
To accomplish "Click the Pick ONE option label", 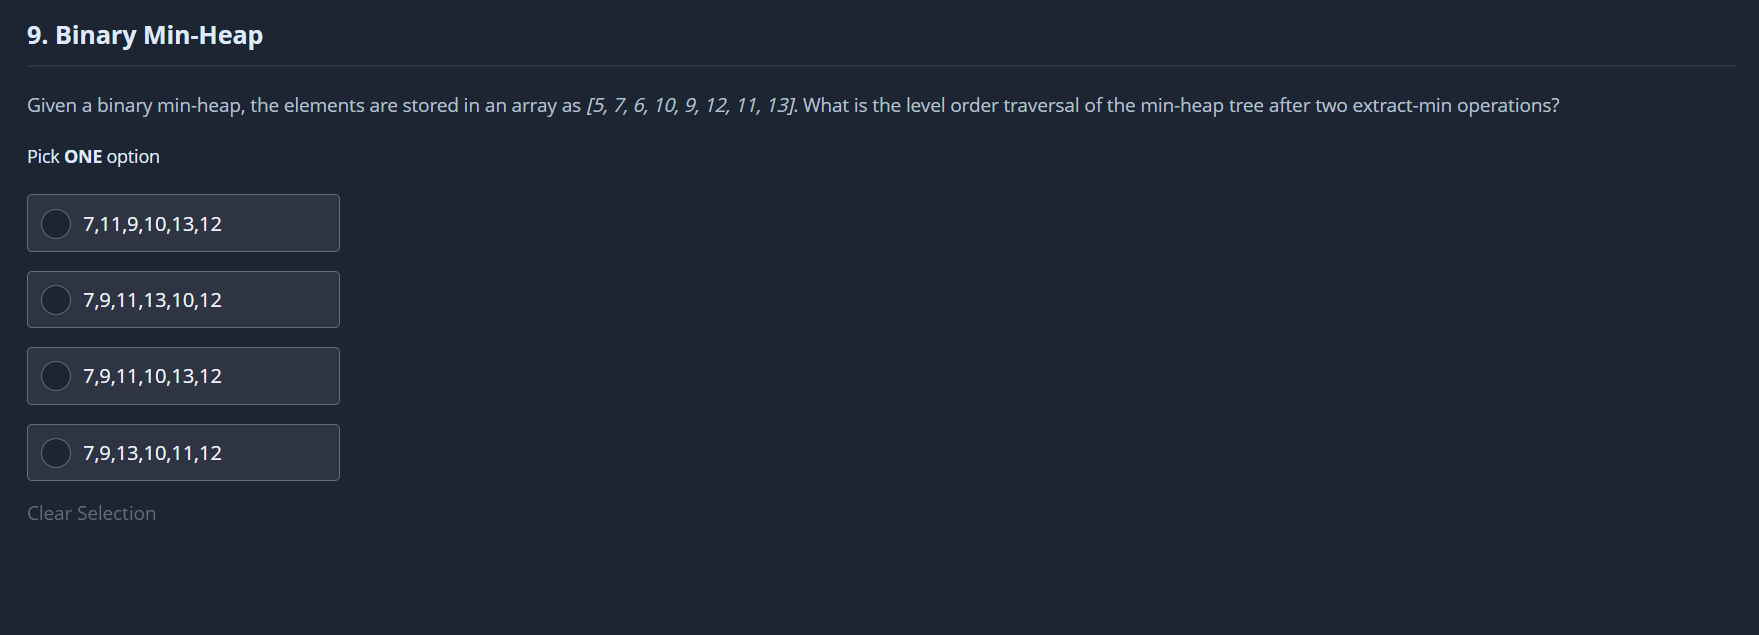I will (93, 157).
